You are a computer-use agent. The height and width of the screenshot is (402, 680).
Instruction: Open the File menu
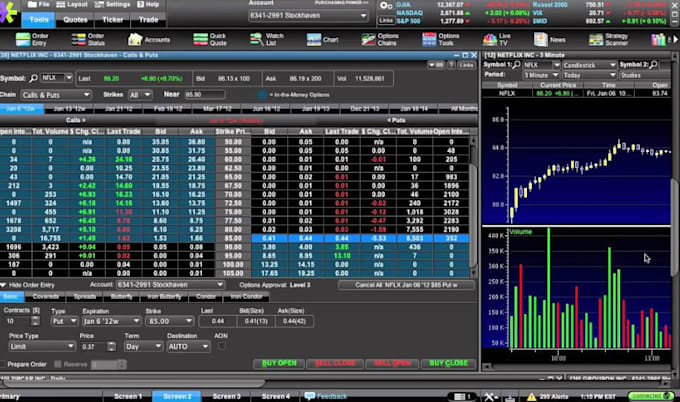39,5
